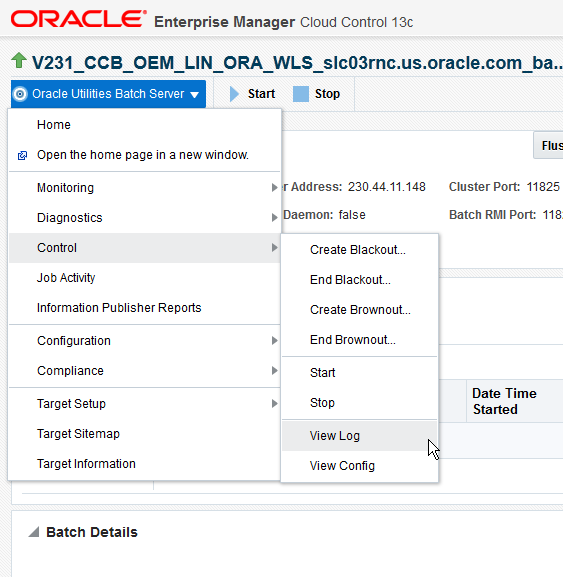Image resolution: width=563 pixels, height=577 pixels.
Task: Choose Create Brownout... in the Control submenu
Action: click(x=360, y=310)
